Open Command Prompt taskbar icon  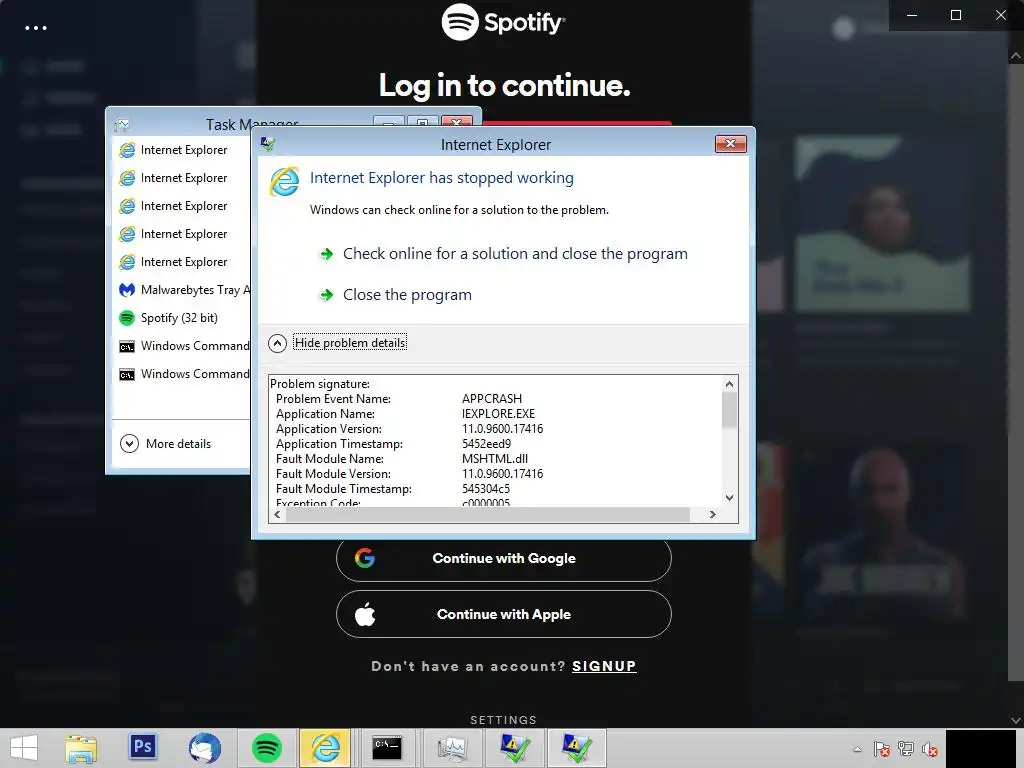[x=387, y=748]
